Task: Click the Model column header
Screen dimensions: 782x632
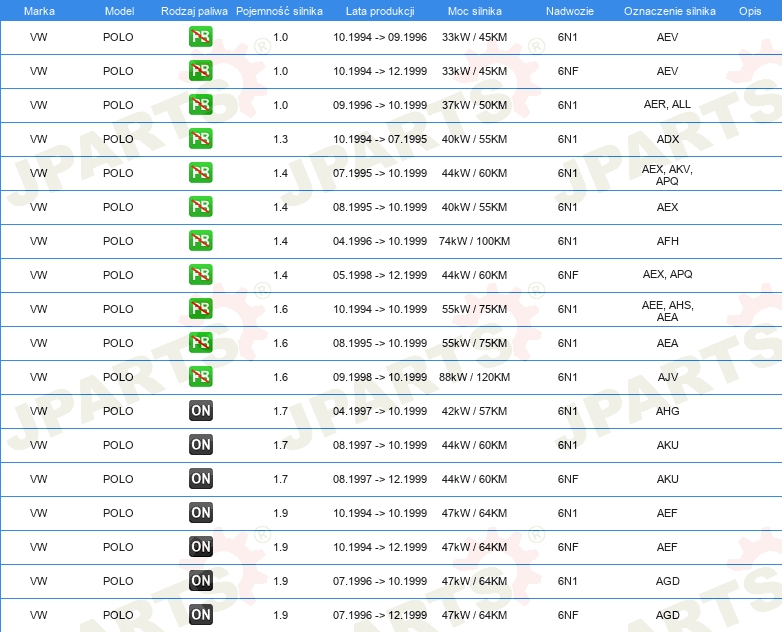Action: [119, 11]
